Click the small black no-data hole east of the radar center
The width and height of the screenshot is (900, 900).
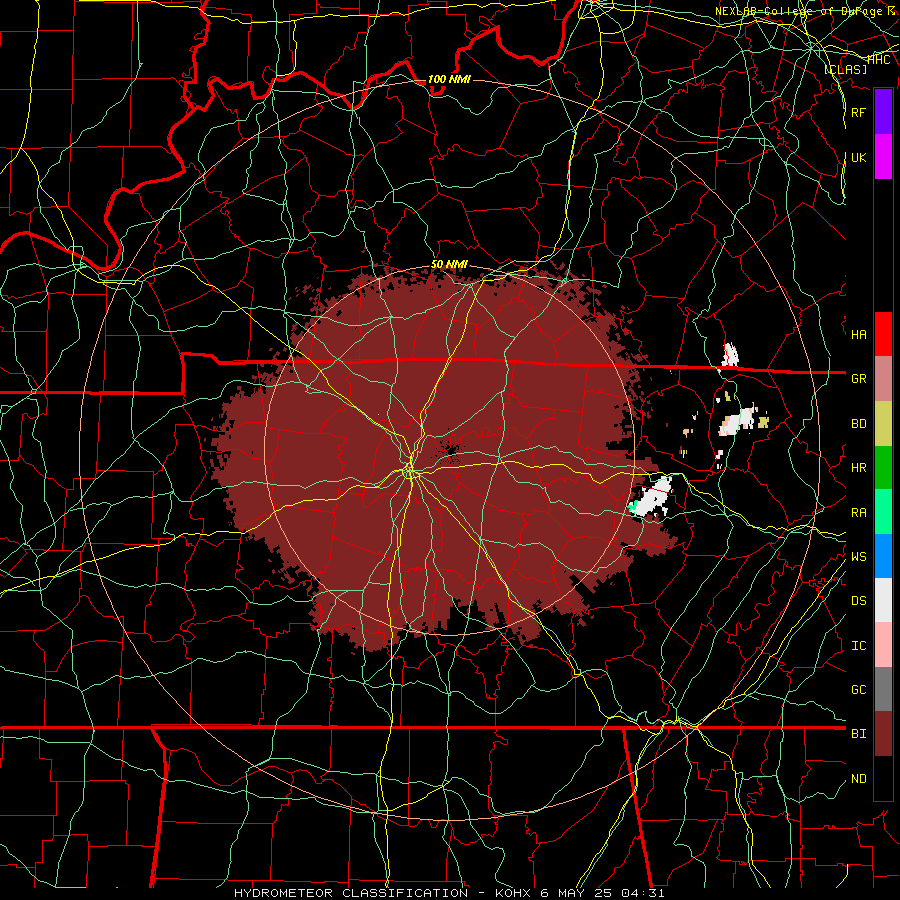coord(449,448)
